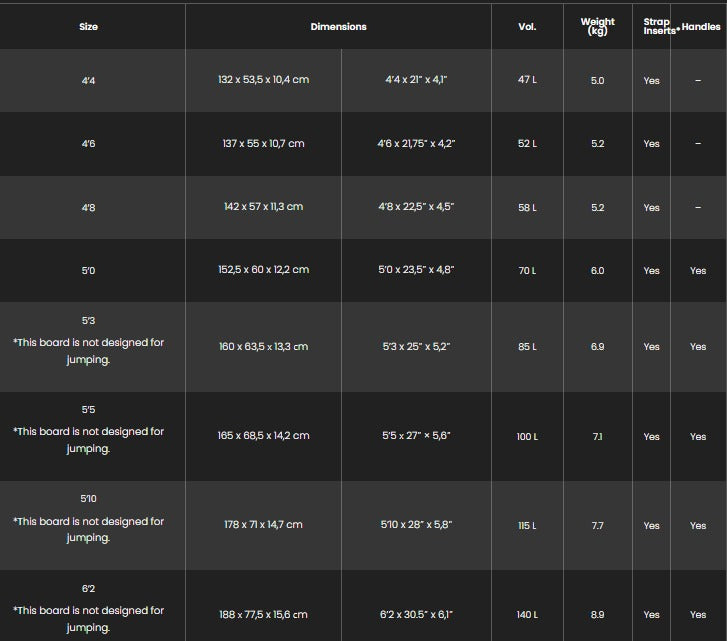
Task: Select the Strap Inserts column header
Action: pos(656,27)
